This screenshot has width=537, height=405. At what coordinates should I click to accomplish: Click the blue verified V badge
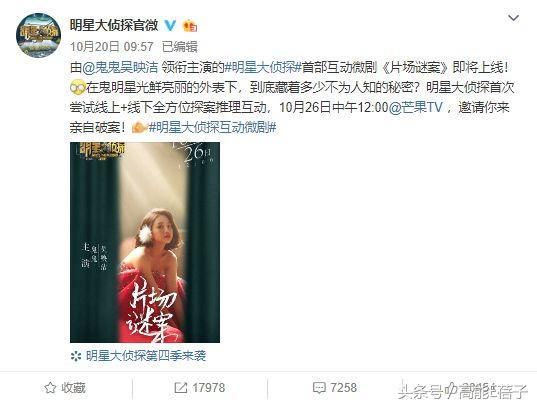click(x=170, y=25)
